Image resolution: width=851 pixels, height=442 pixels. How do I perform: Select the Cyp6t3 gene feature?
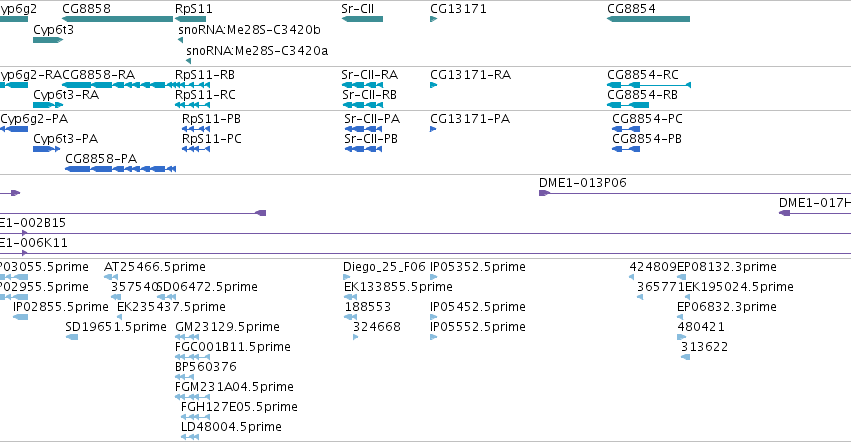coord(48,40)
